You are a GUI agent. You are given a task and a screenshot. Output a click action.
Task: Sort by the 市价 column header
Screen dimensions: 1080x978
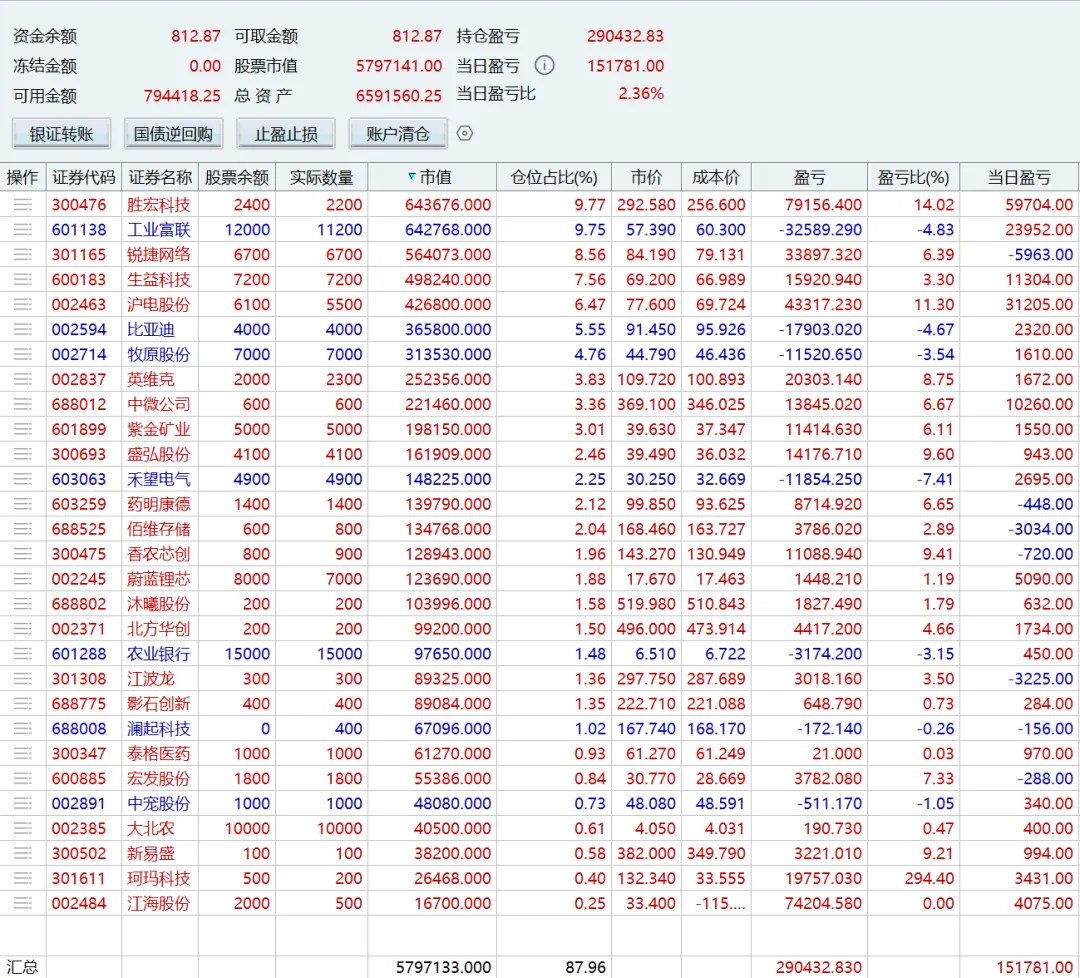tap(646, 177)
